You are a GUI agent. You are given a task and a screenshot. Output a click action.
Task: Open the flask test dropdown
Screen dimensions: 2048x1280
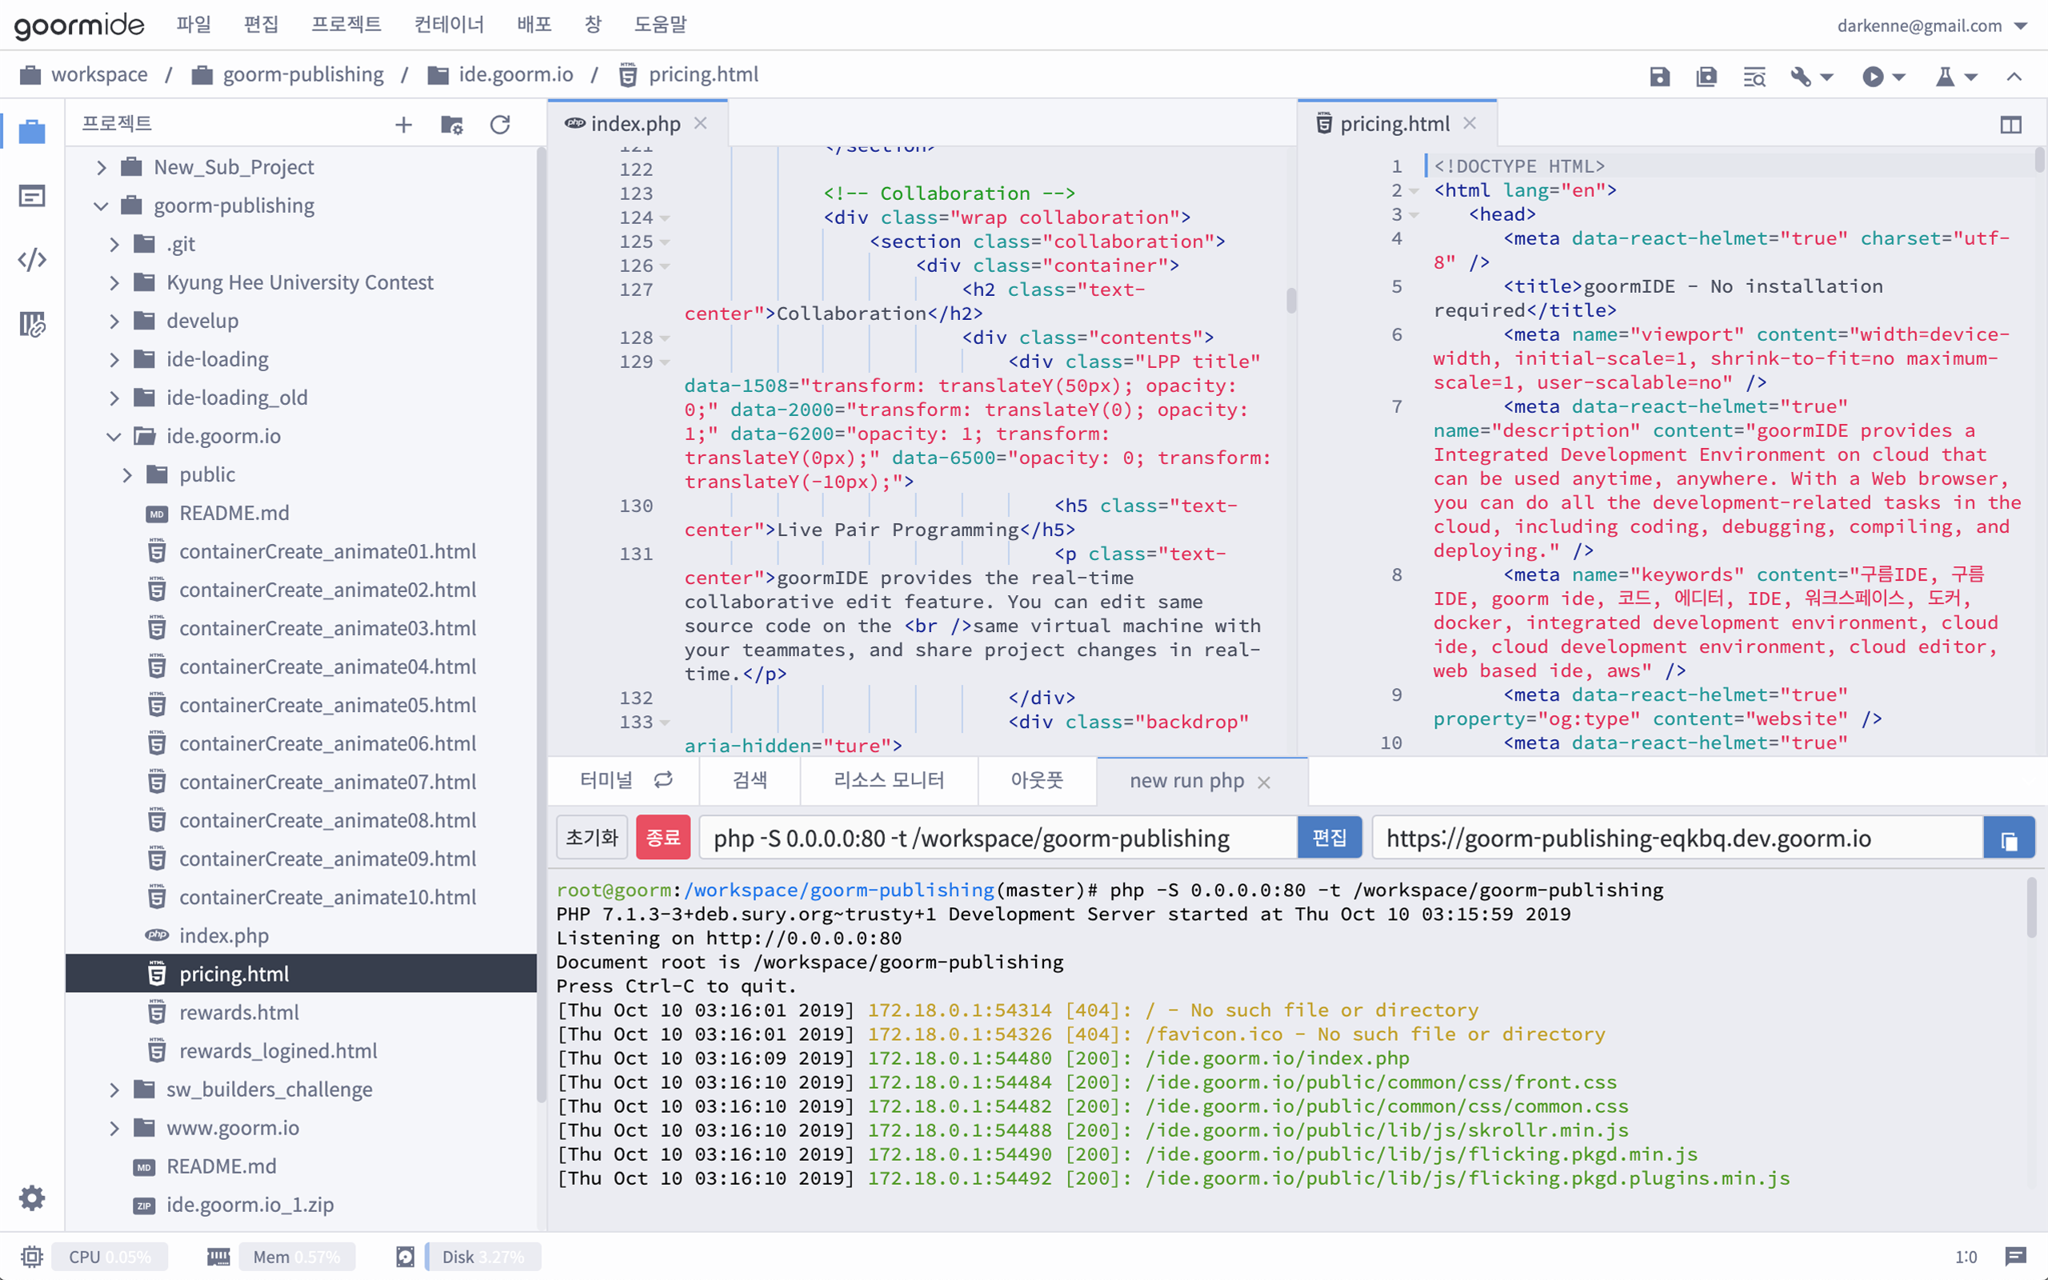pyautogui.click(x=1955, y=76)
